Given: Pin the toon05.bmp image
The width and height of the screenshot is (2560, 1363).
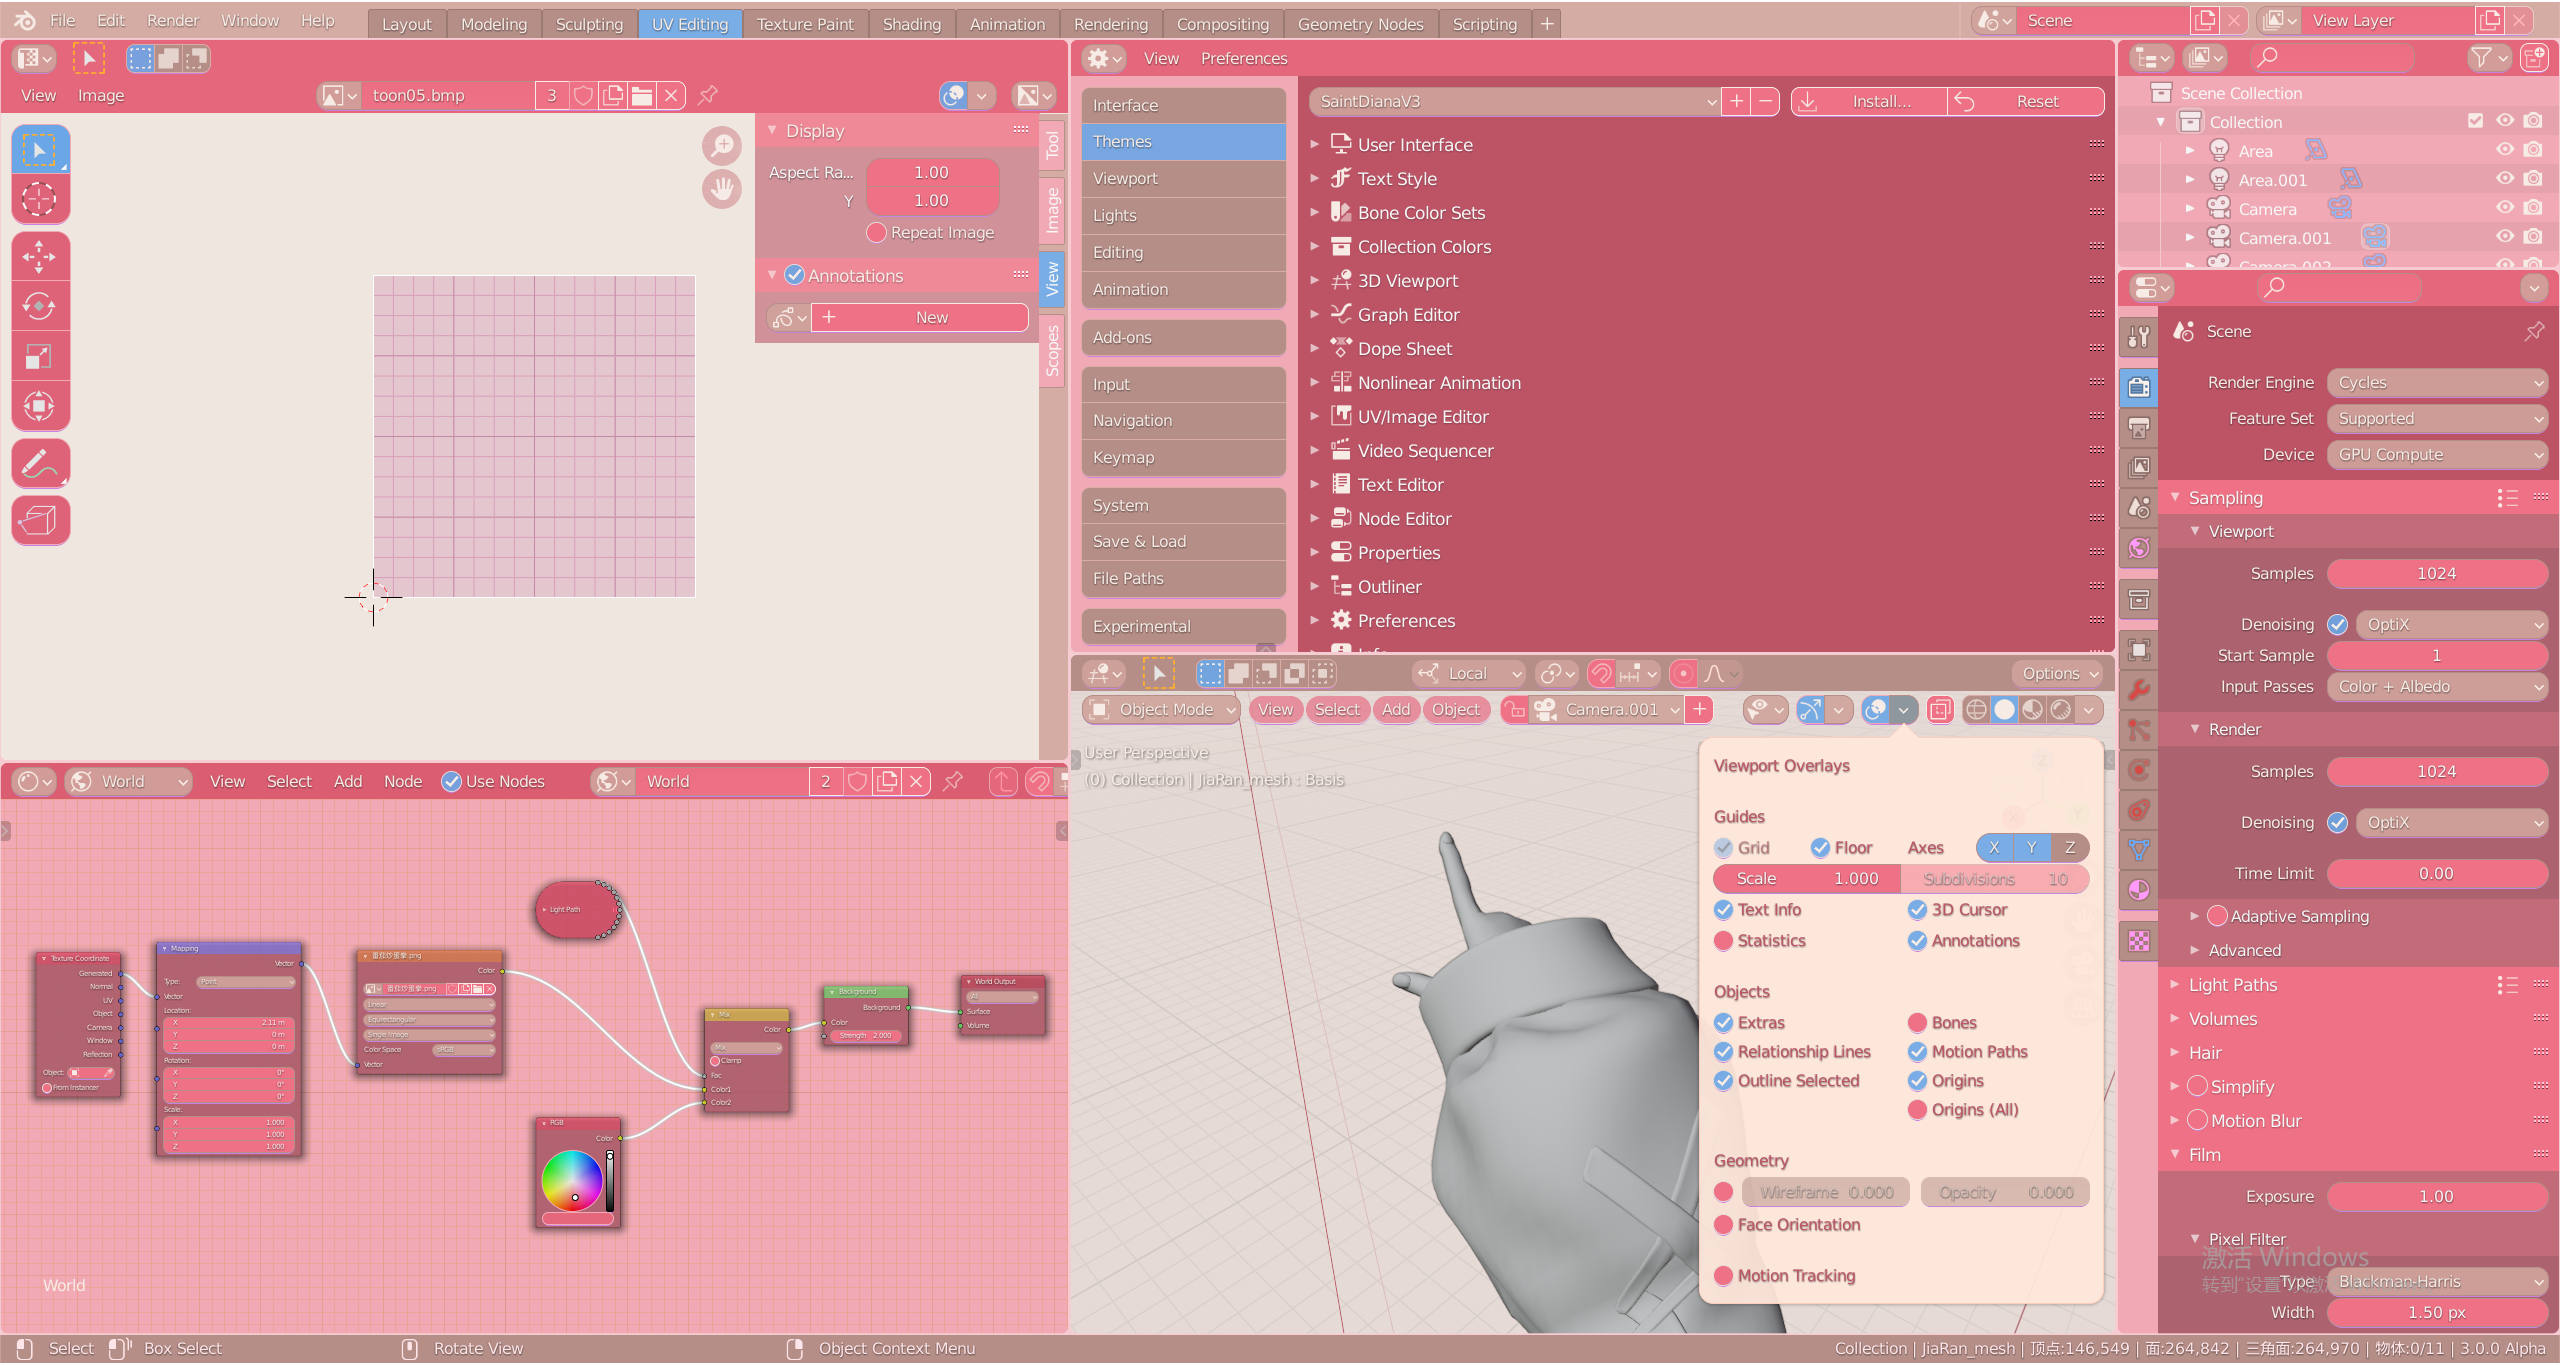Looking at the screenshot, I should click(708, 95).
